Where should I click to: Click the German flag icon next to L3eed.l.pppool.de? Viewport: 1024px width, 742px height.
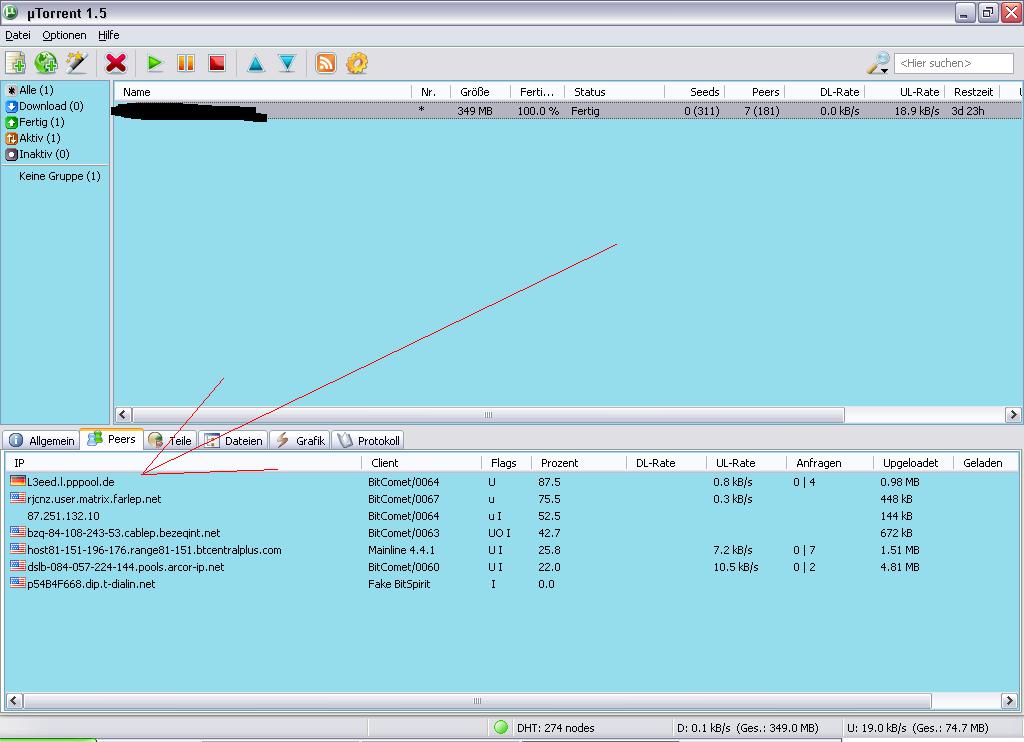coord(18,481)
